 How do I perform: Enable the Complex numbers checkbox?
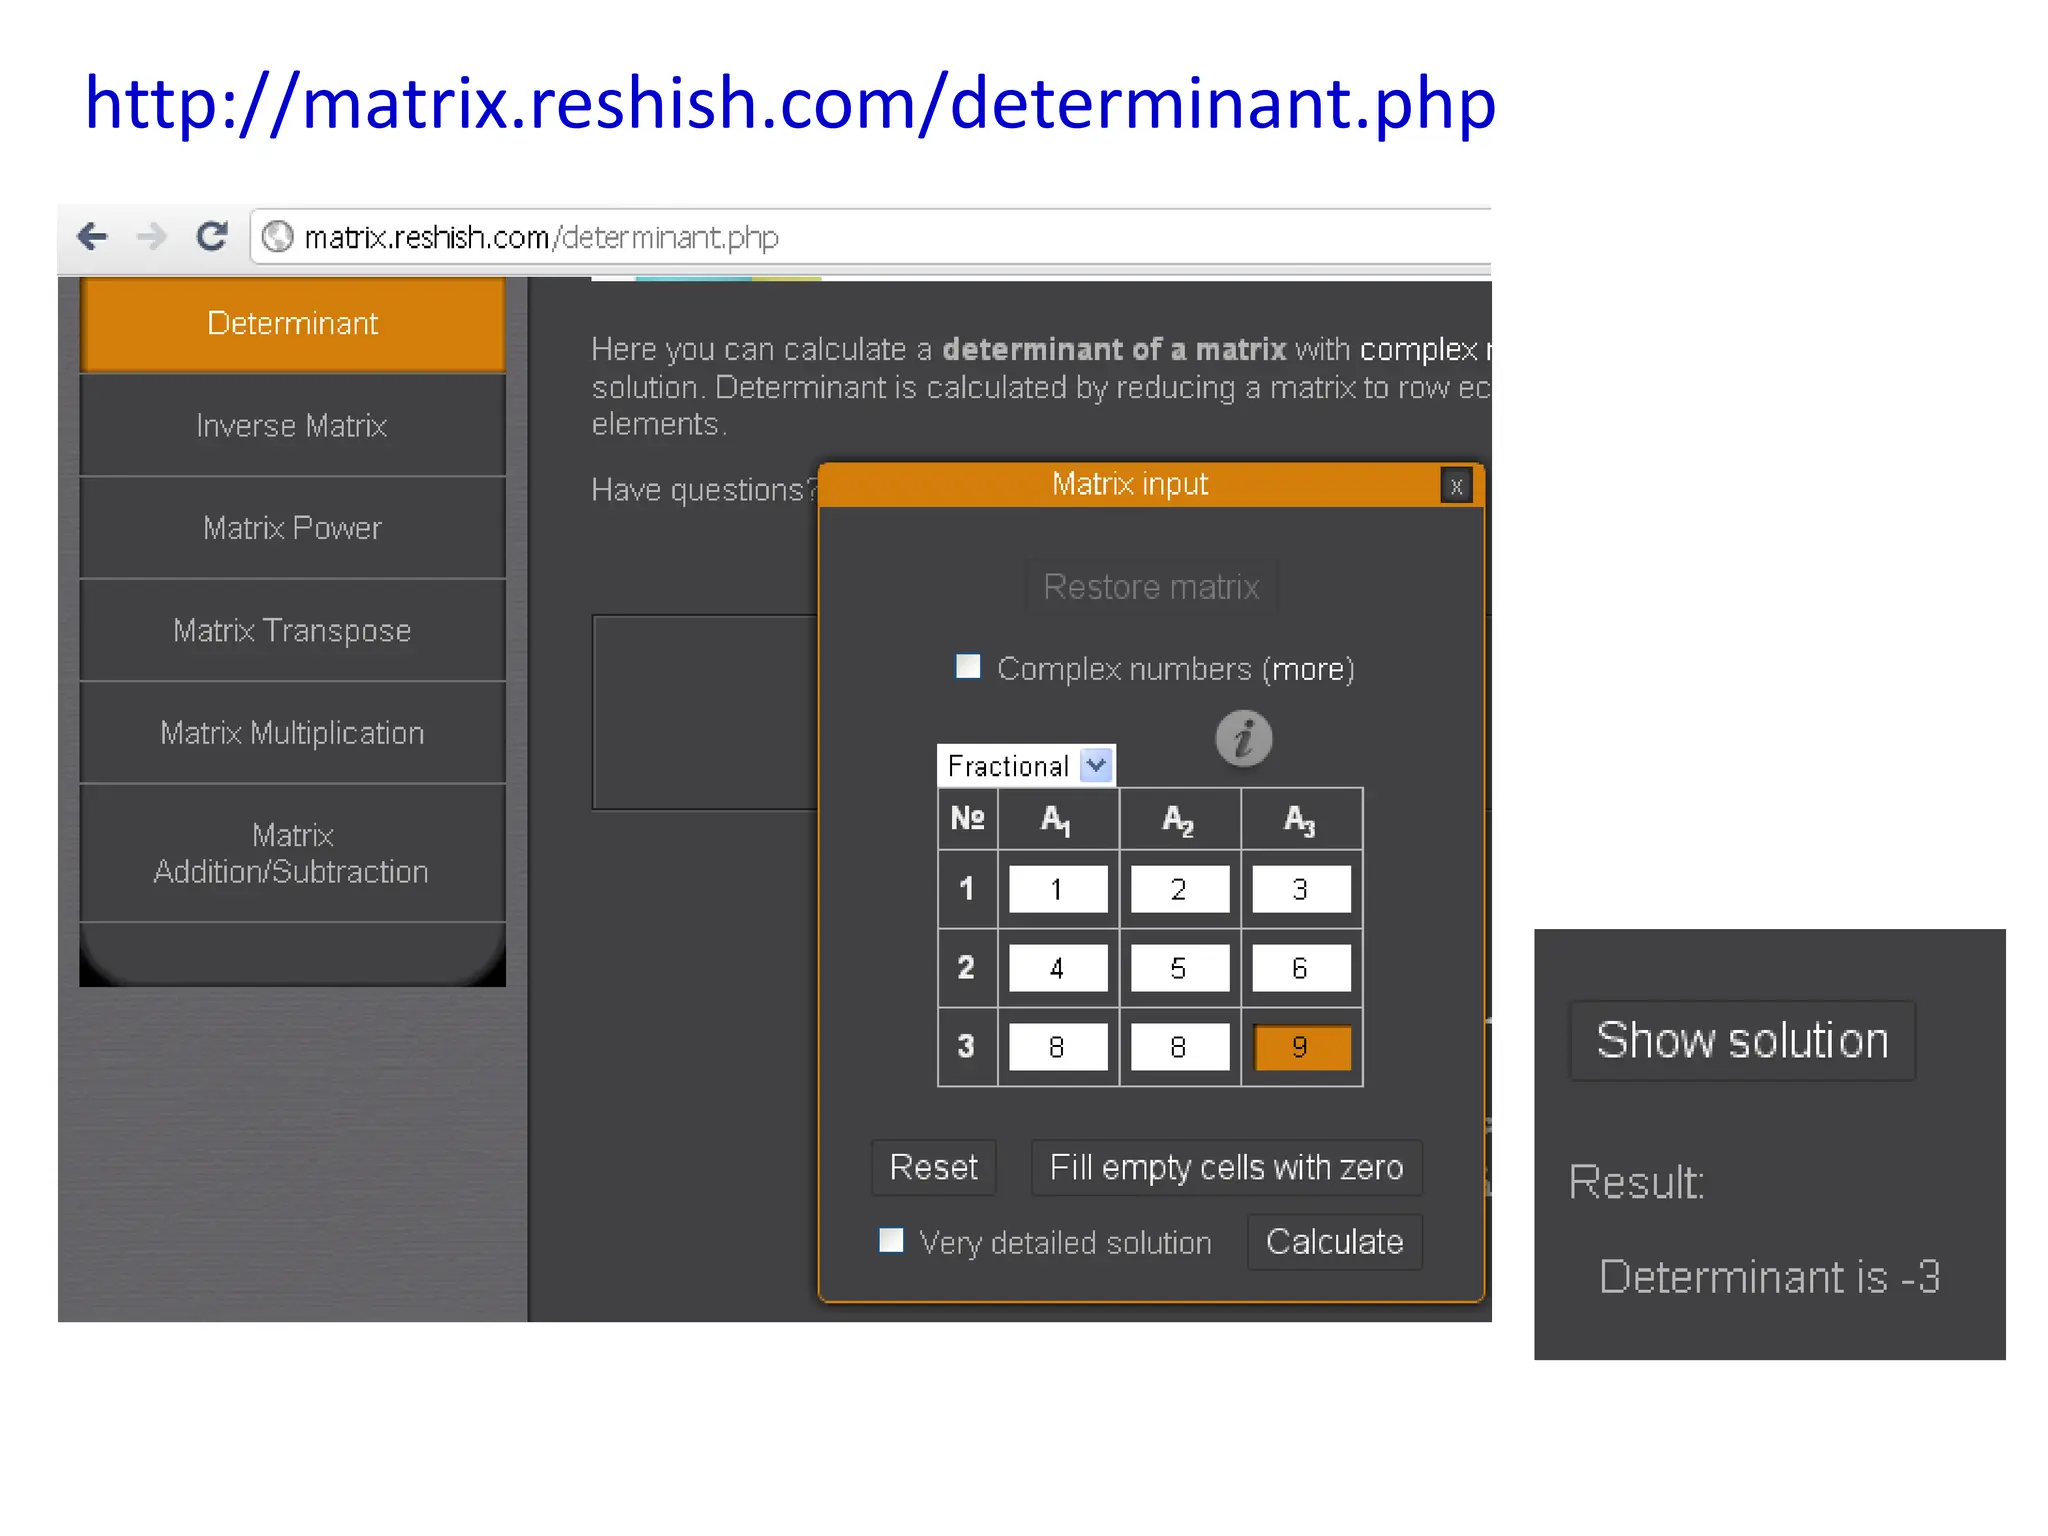click(x=968, y=666)
